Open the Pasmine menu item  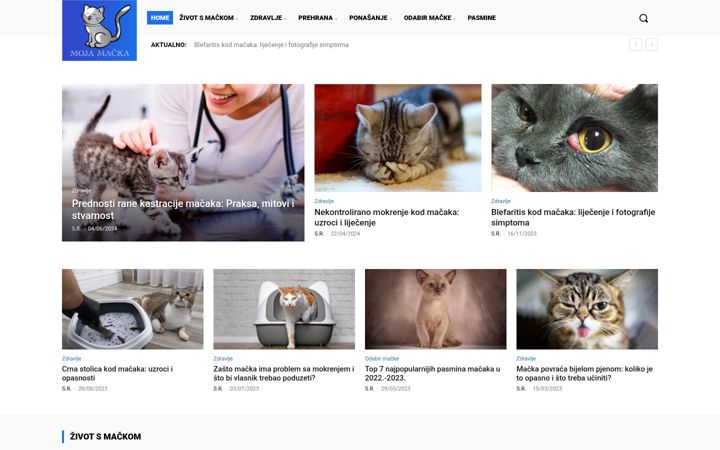coord(481,17)
